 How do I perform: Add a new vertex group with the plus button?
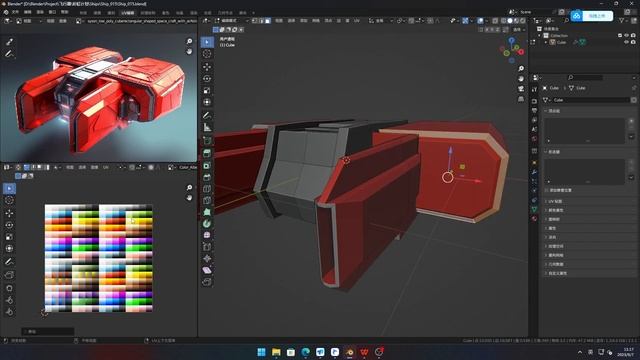(x=631, y=121)
